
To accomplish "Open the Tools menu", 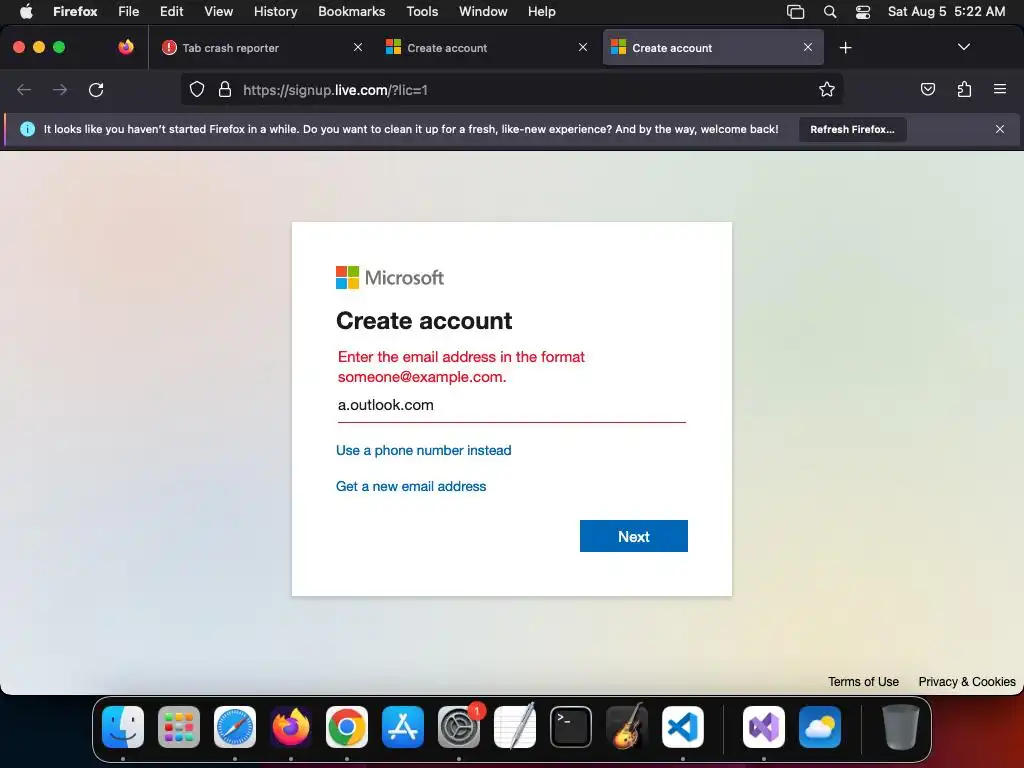I will point(422,12).
